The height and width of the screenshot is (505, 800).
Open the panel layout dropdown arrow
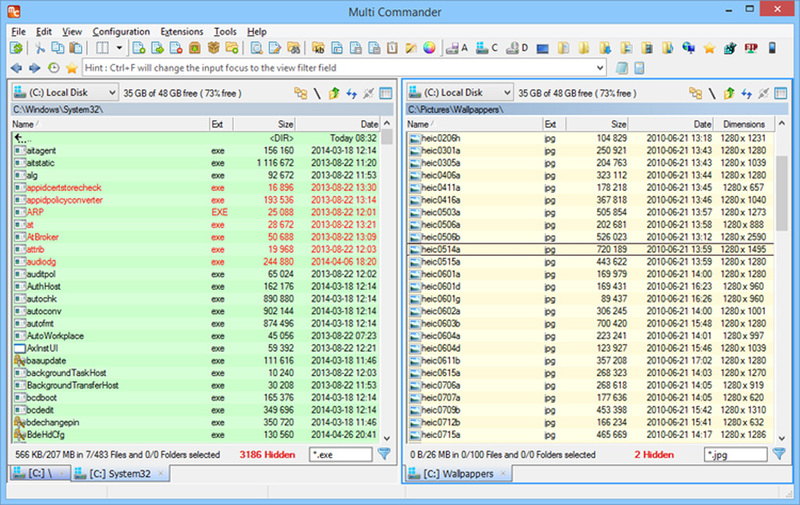click(x=119, y=48)
